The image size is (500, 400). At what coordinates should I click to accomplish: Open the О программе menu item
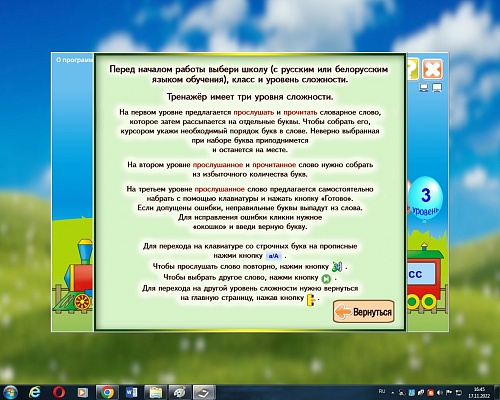click(74, 60)
